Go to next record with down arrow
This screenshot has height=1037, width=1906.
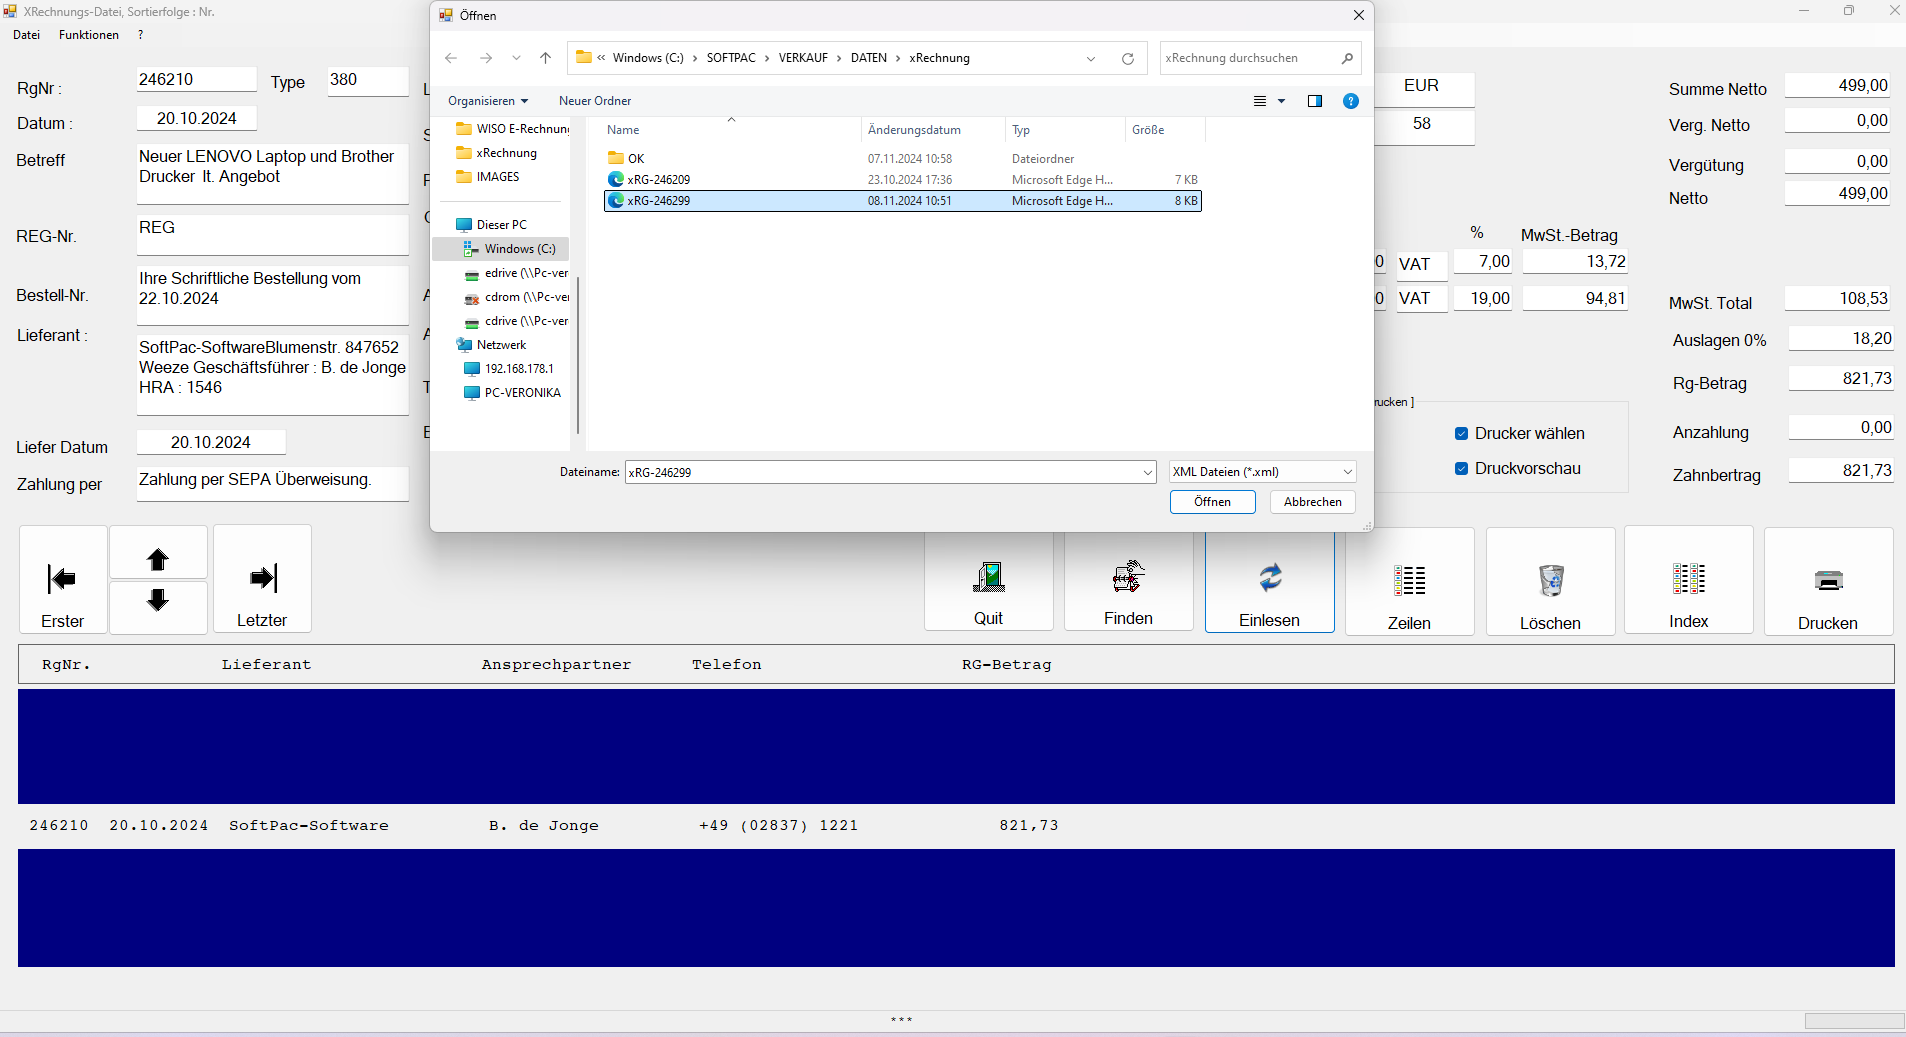(x=158, y=606)
